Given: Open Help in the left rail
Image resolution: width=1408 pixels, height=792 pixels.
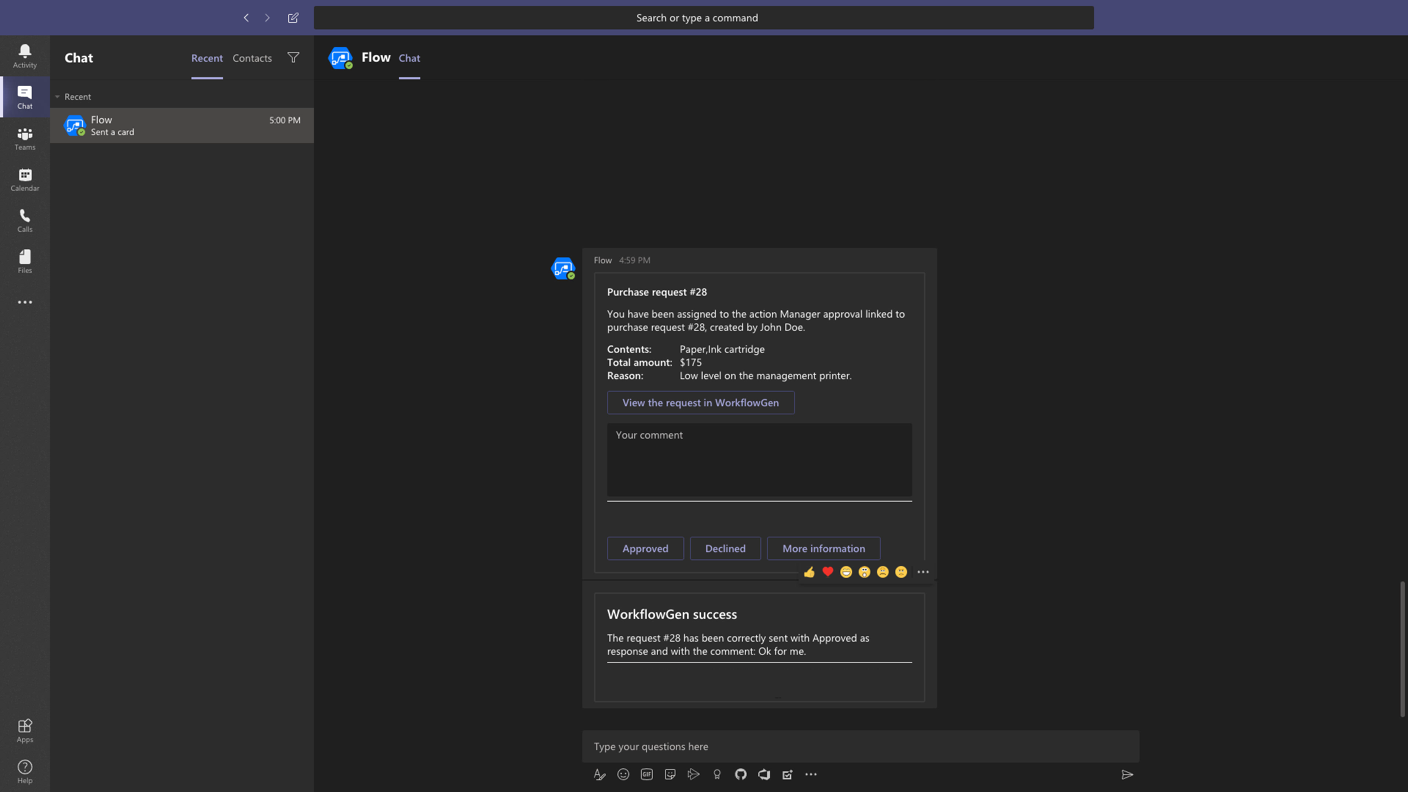Looking at the screenshot, I should (25, 771).
